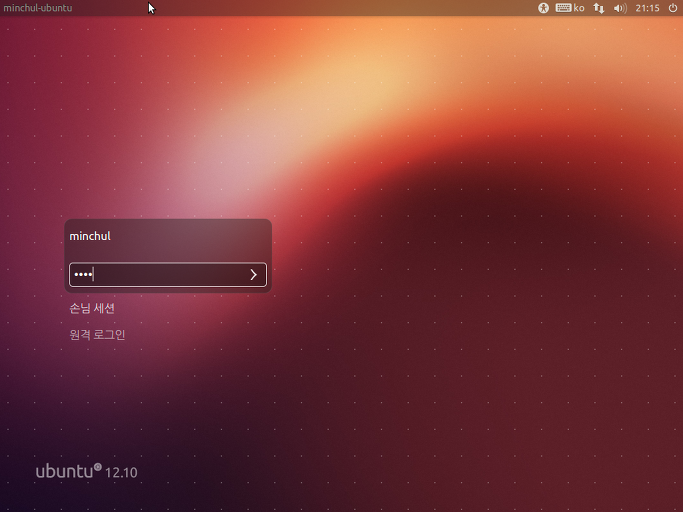Click empty area inside login box
683x512 pixels.
[200, 240]
